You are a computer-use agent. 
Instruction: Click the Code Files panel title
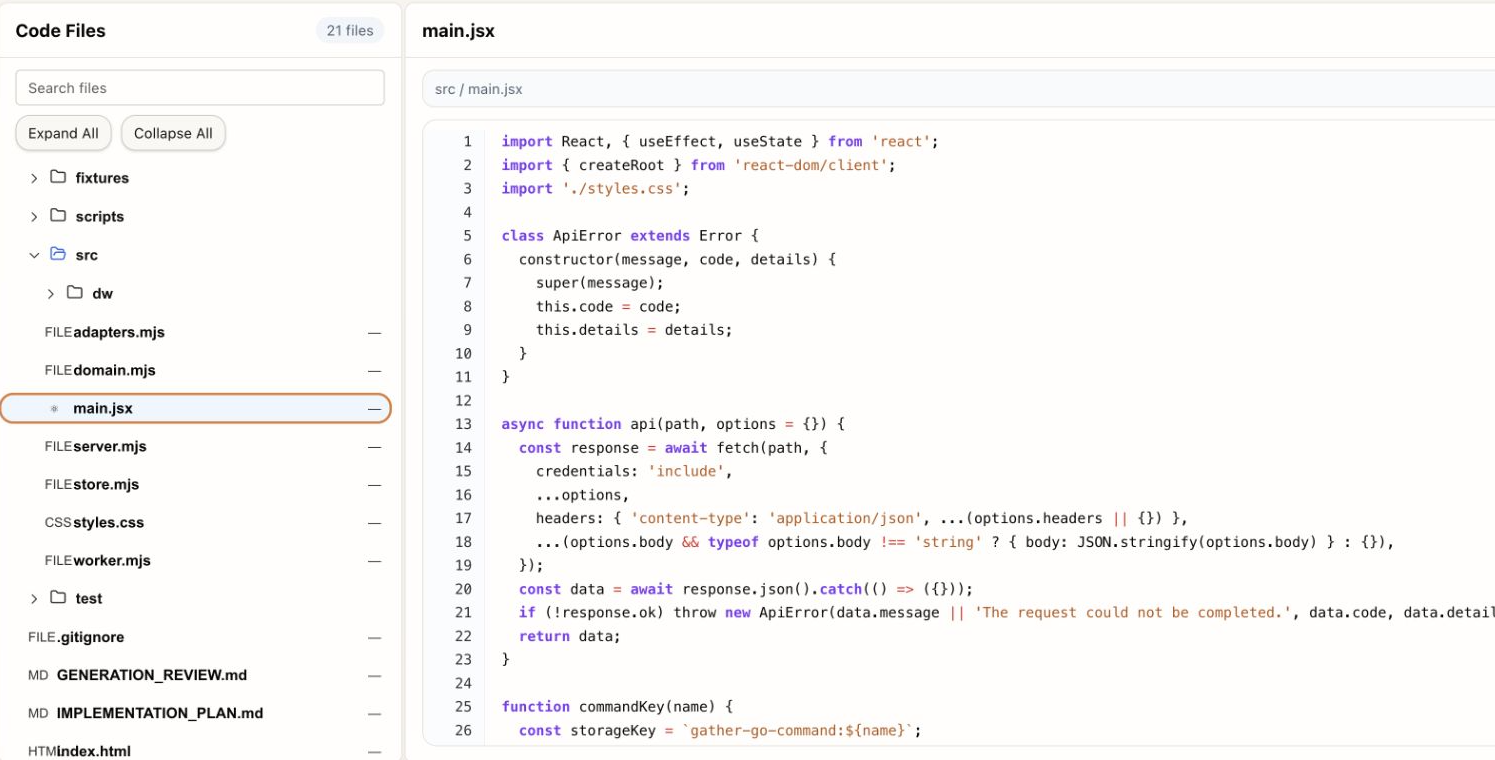pos(60,31)
